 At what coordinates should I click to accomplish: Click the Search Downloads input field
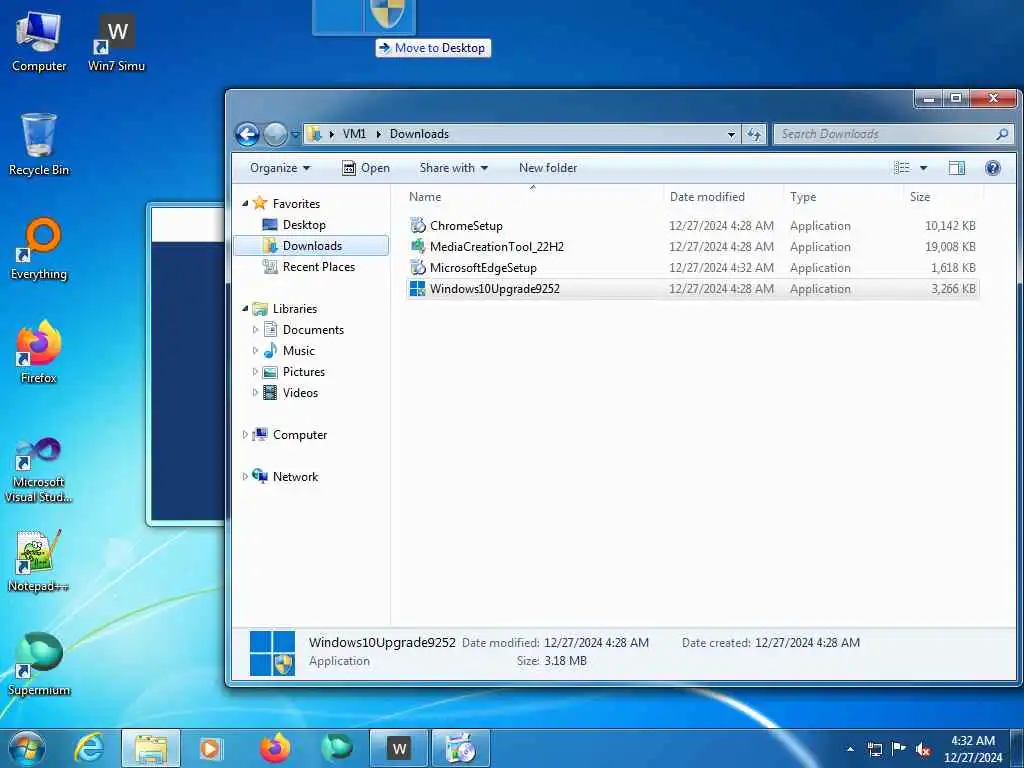tap(886, 134)
